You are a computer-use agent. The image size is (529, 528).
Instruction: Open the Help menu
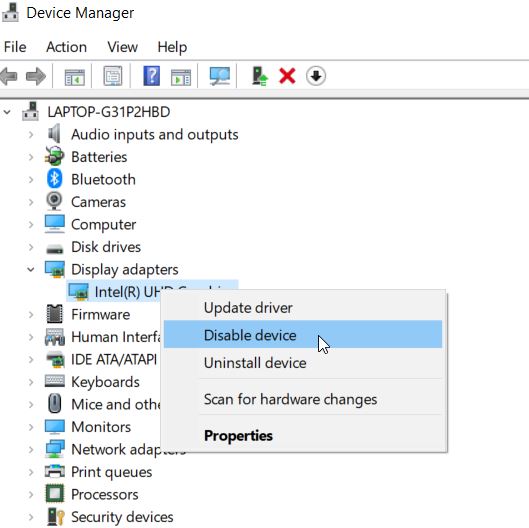tap(172, 47)
